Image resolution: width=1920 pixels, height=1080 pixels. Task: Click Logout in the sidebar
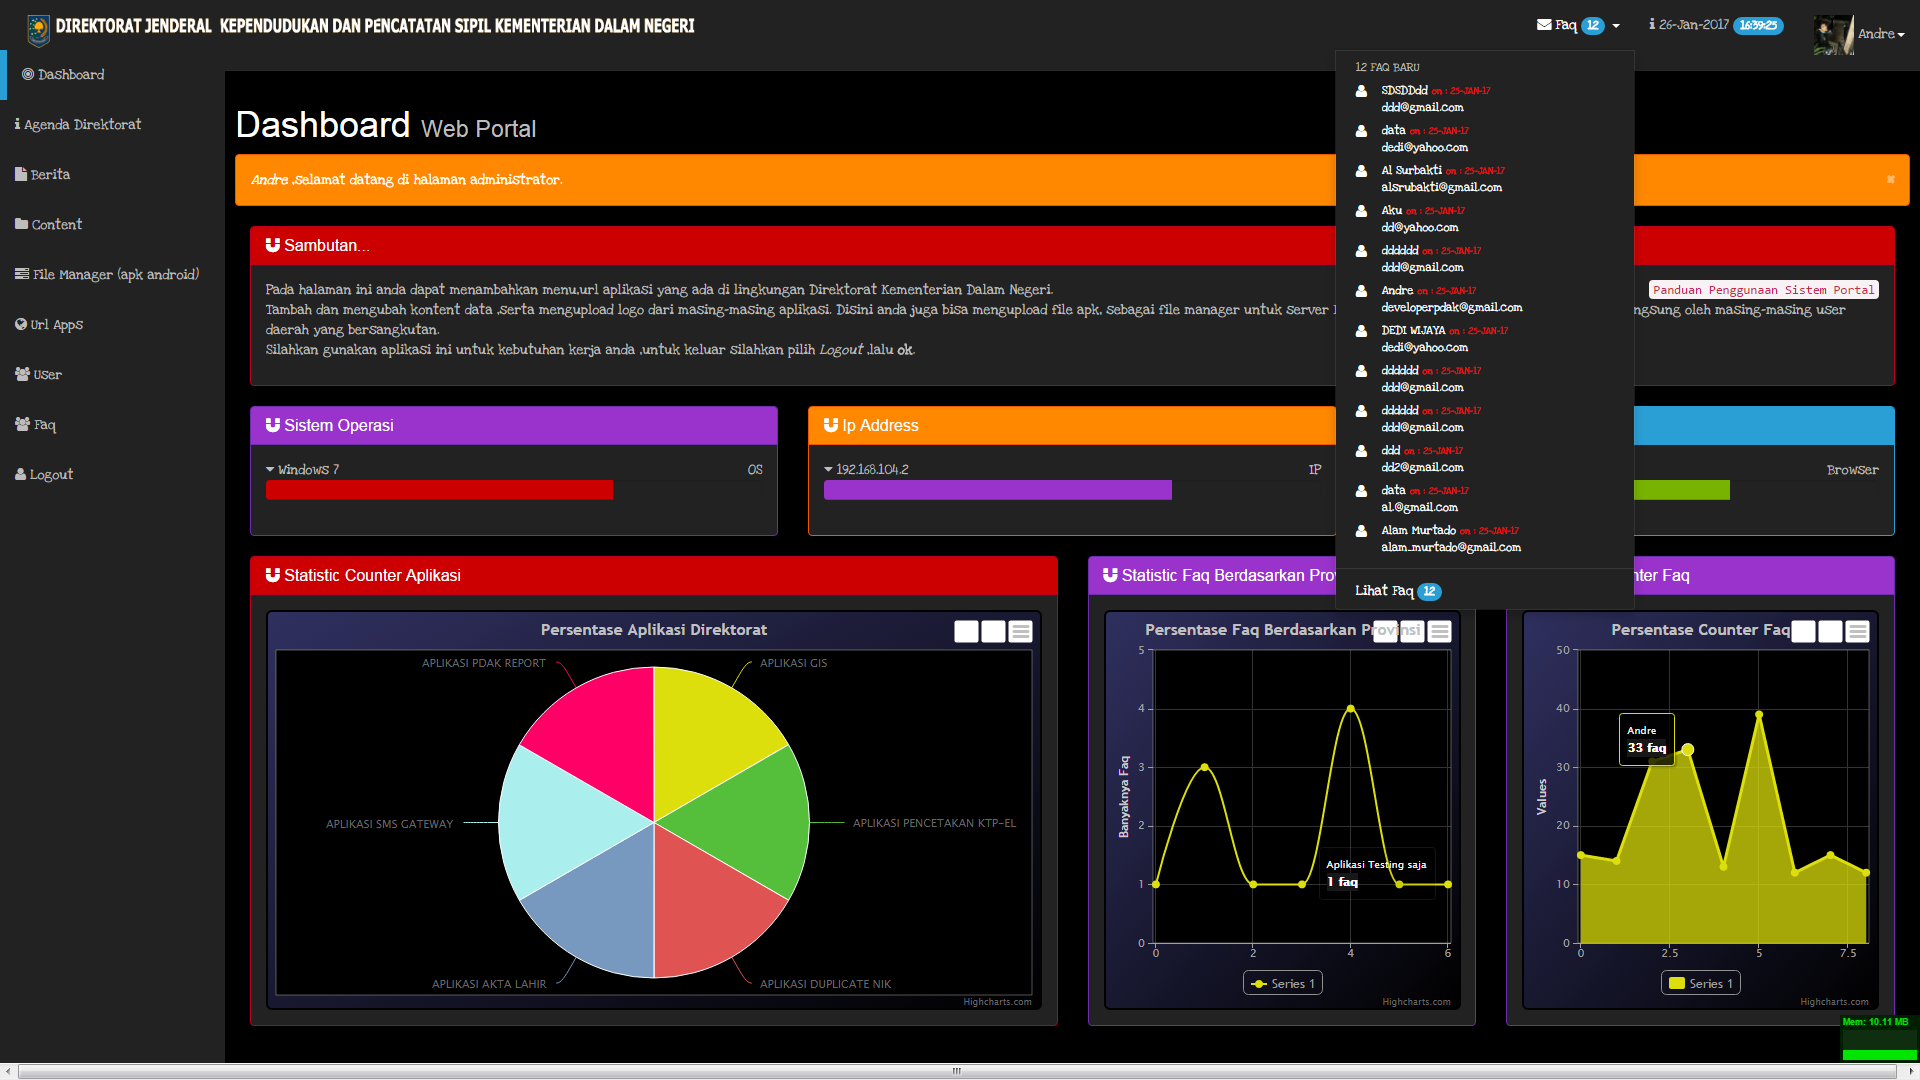pyautogui.click(x=50, y=475)
